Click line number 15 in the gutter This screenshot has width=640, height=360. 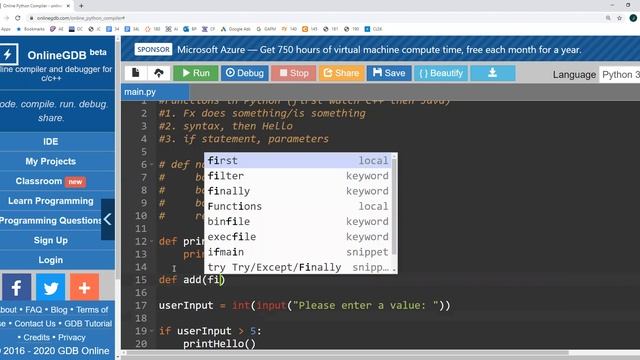[141, 280]
